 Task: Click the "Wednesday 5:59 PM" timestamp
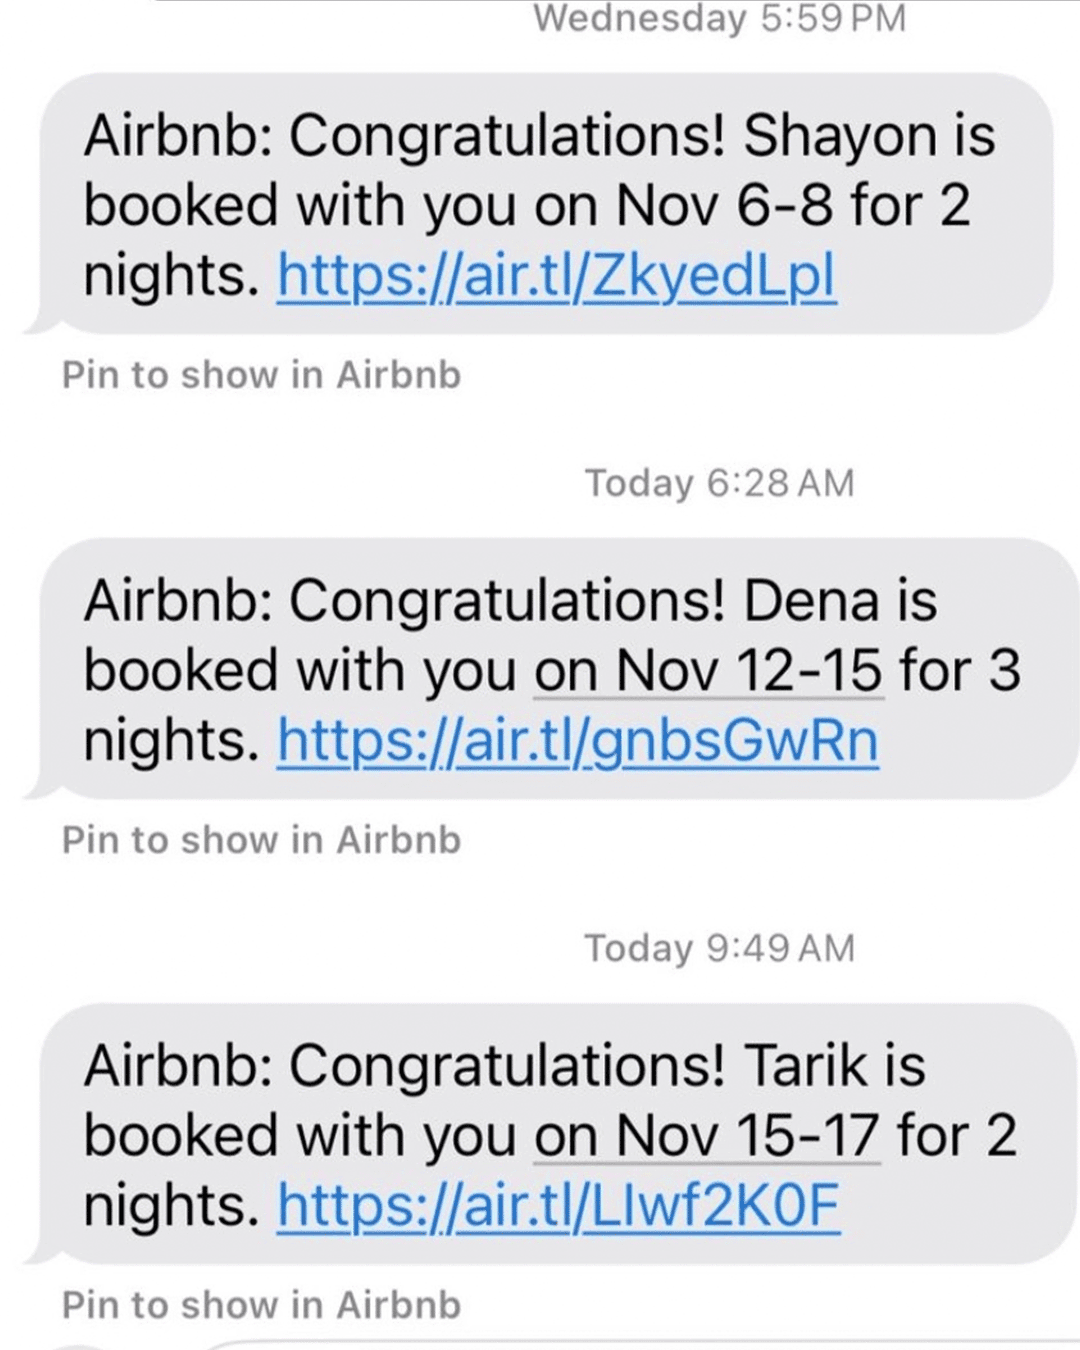click(719, 19)
